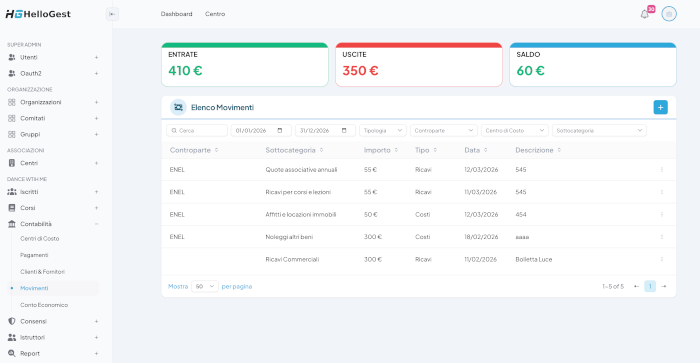This screenshot has height=363, width=700.
Task: Click the HelloGest logo
Action: click(38, 14)
